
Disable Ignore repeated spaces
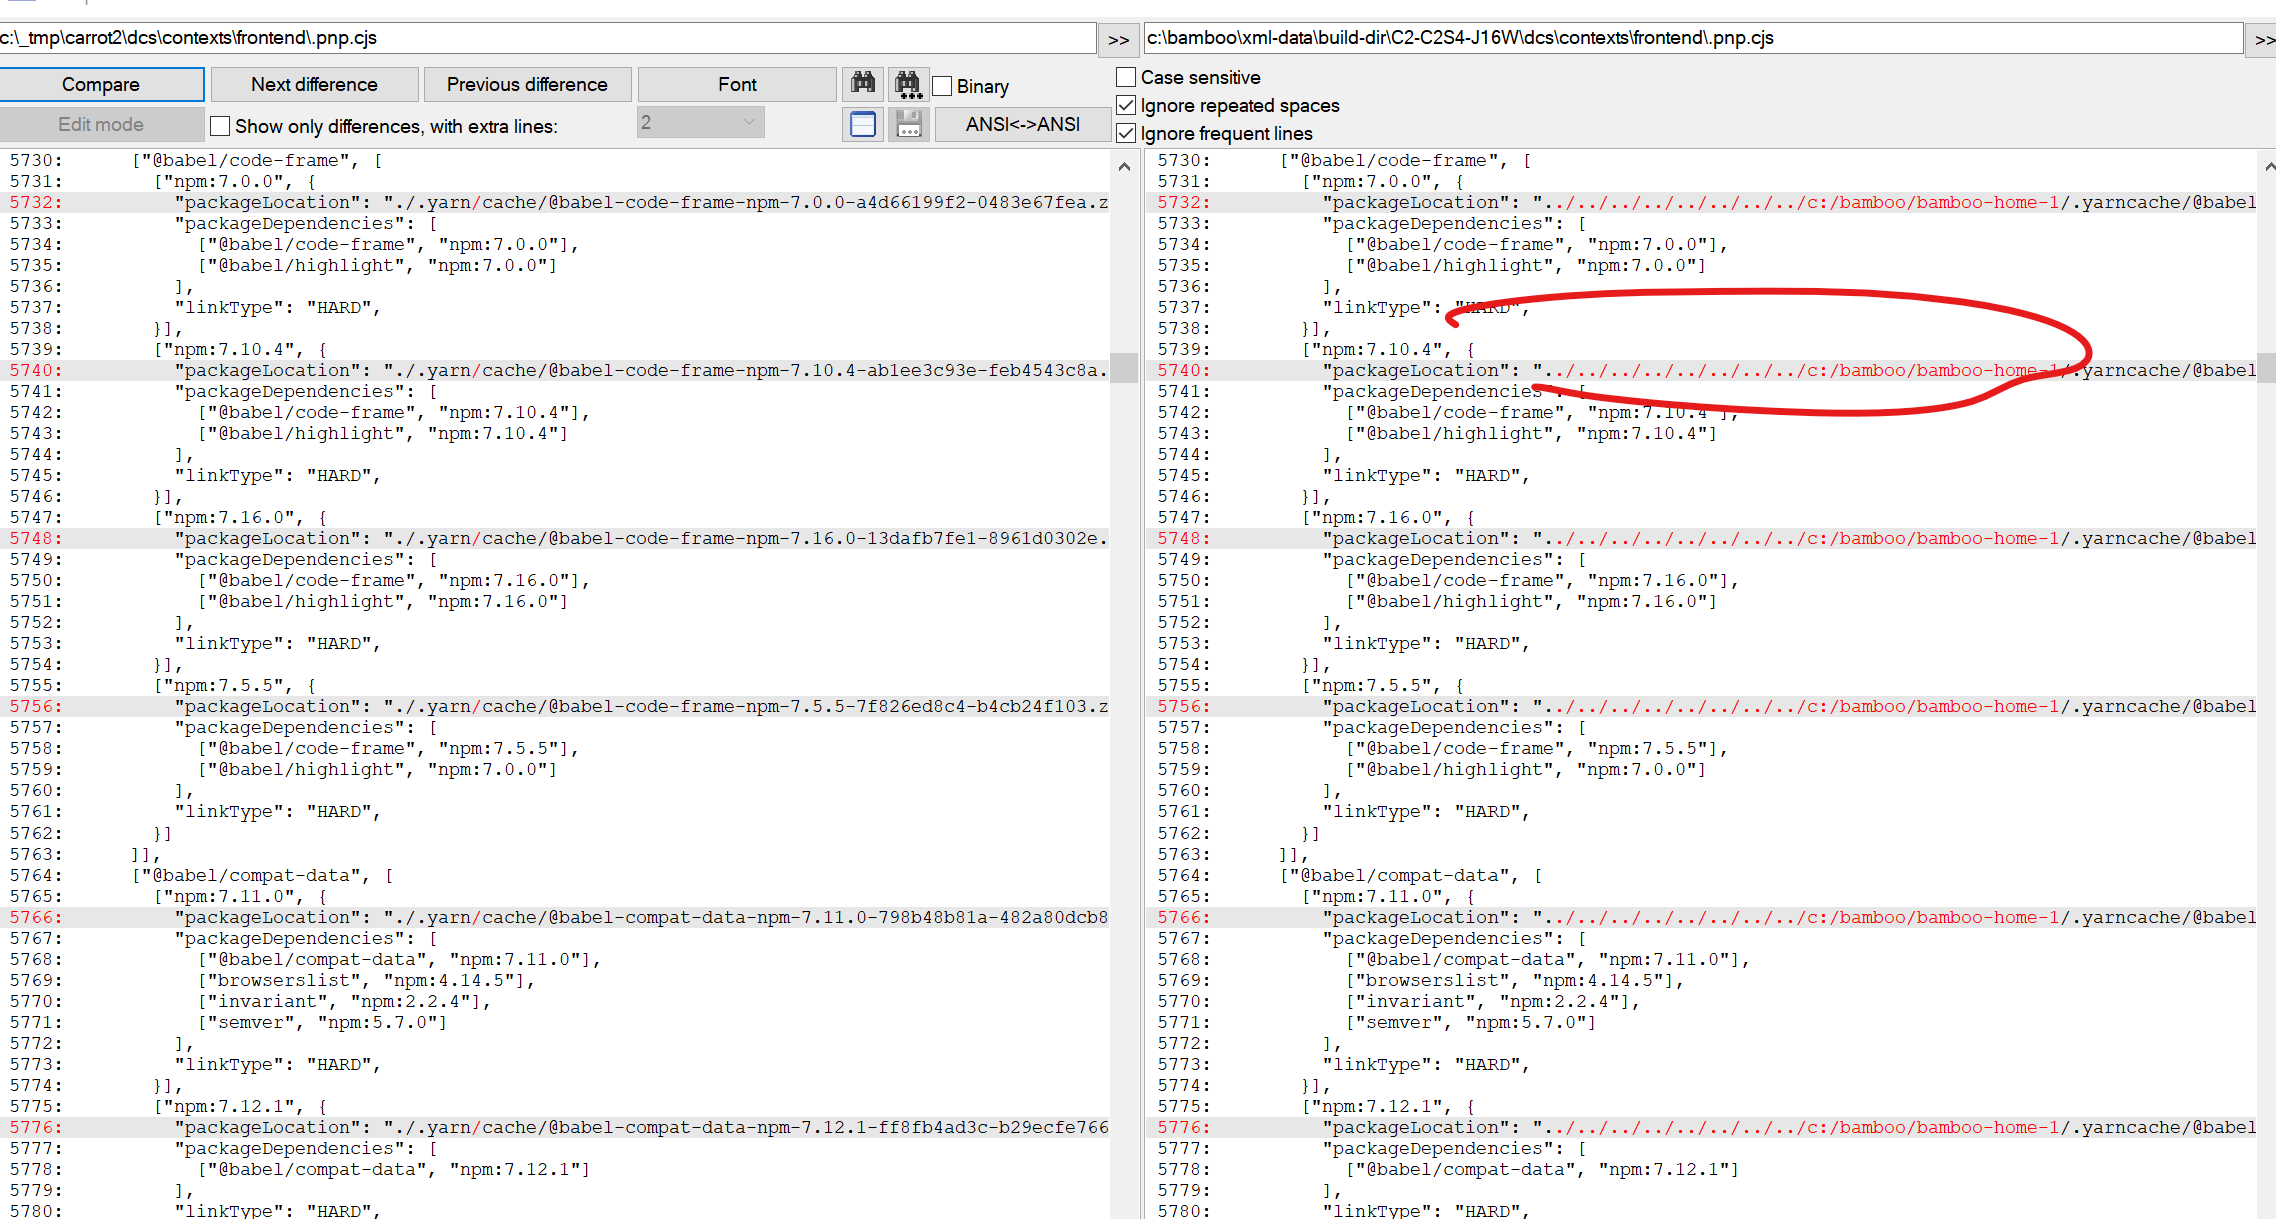(x=1125, y=105)
